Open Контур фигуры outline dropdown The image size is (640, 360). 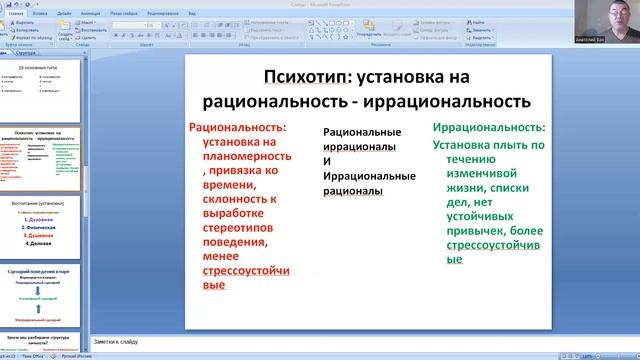click(431, 30)
